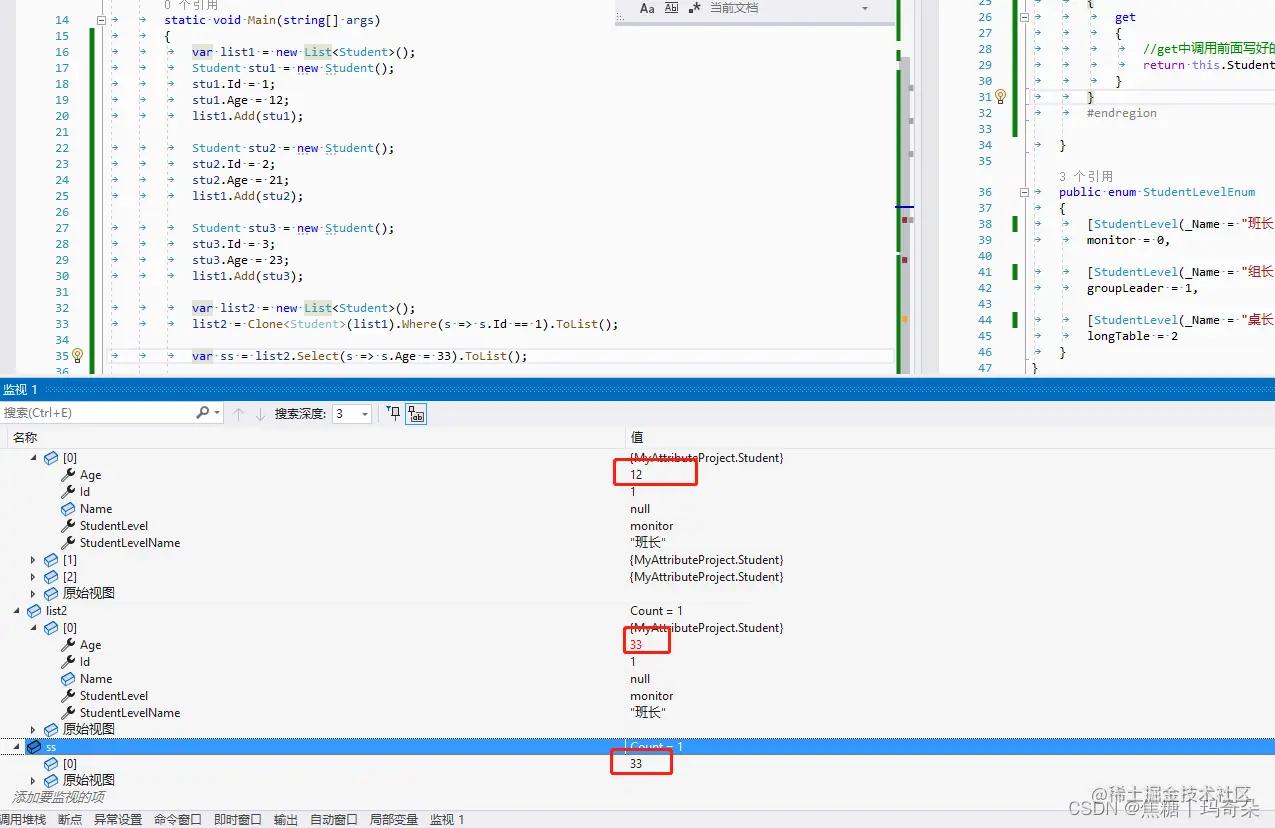
Task: Click the StudentLevelName value "班长" under list2
Action: (x=648, y=713)
